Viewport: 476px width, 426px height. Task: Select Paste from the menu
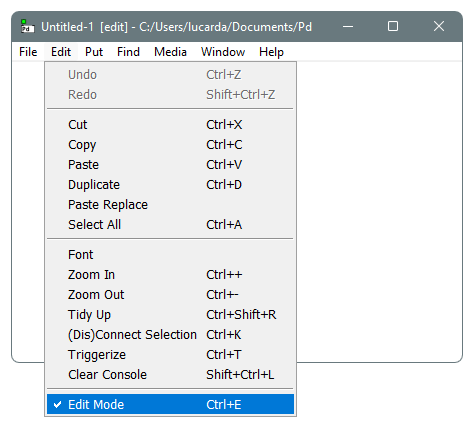pos(170,165)
